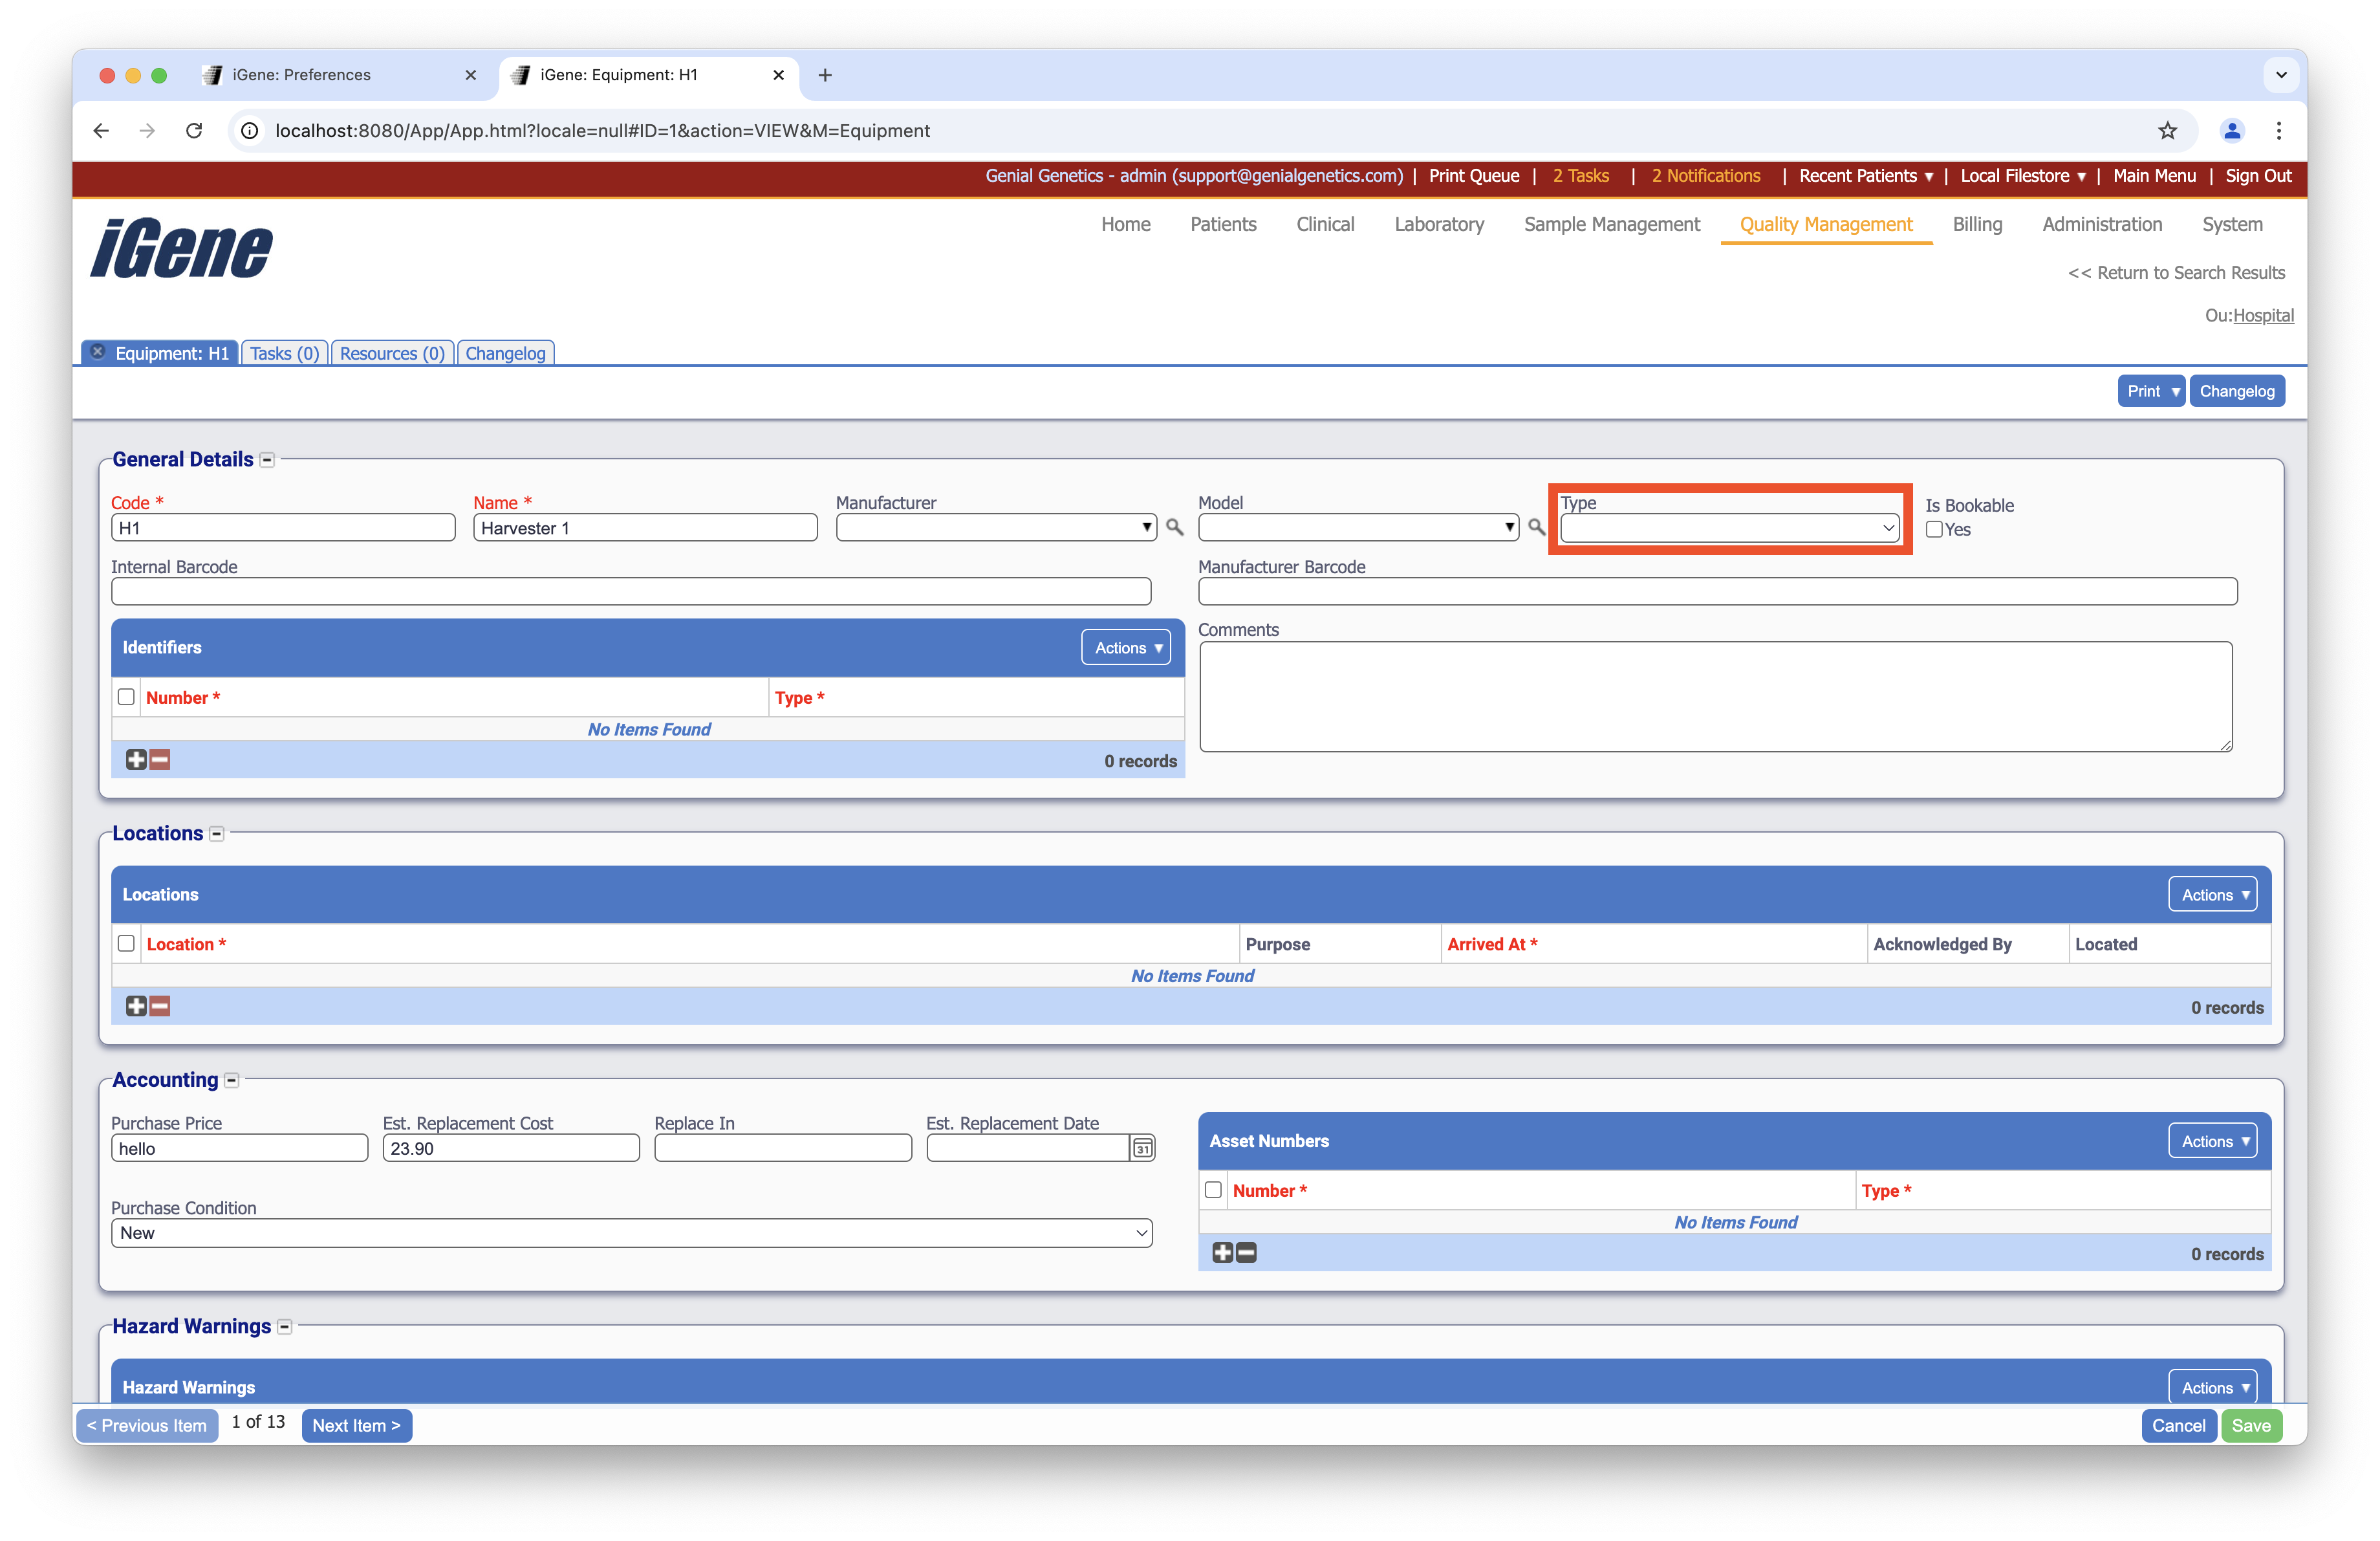The image size is (2380, 1541).
Task: Open Est. Replacement Date calendar picker
Action: tap(1142, 1148)
